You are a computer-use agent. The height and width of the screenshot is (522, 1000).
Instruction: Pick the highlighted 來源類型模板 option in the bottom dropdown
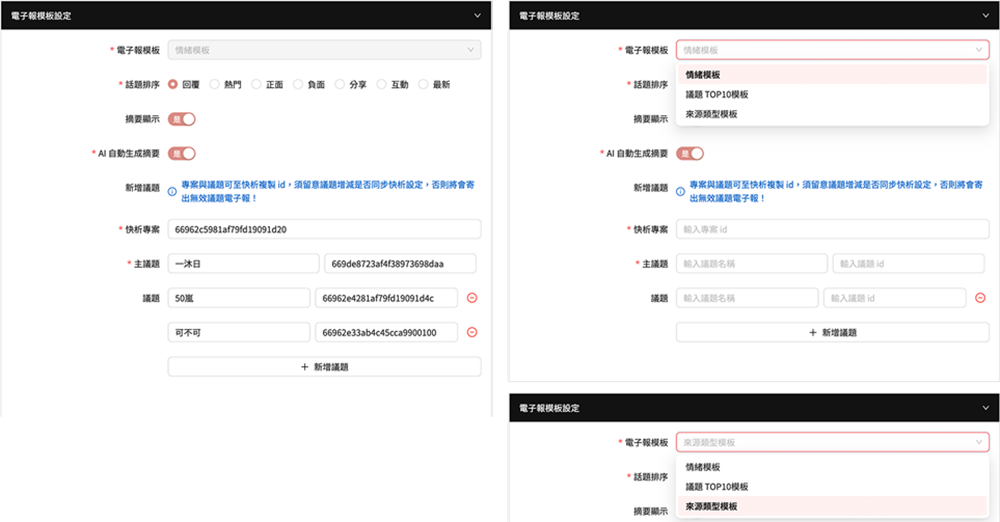coord(711,507)
